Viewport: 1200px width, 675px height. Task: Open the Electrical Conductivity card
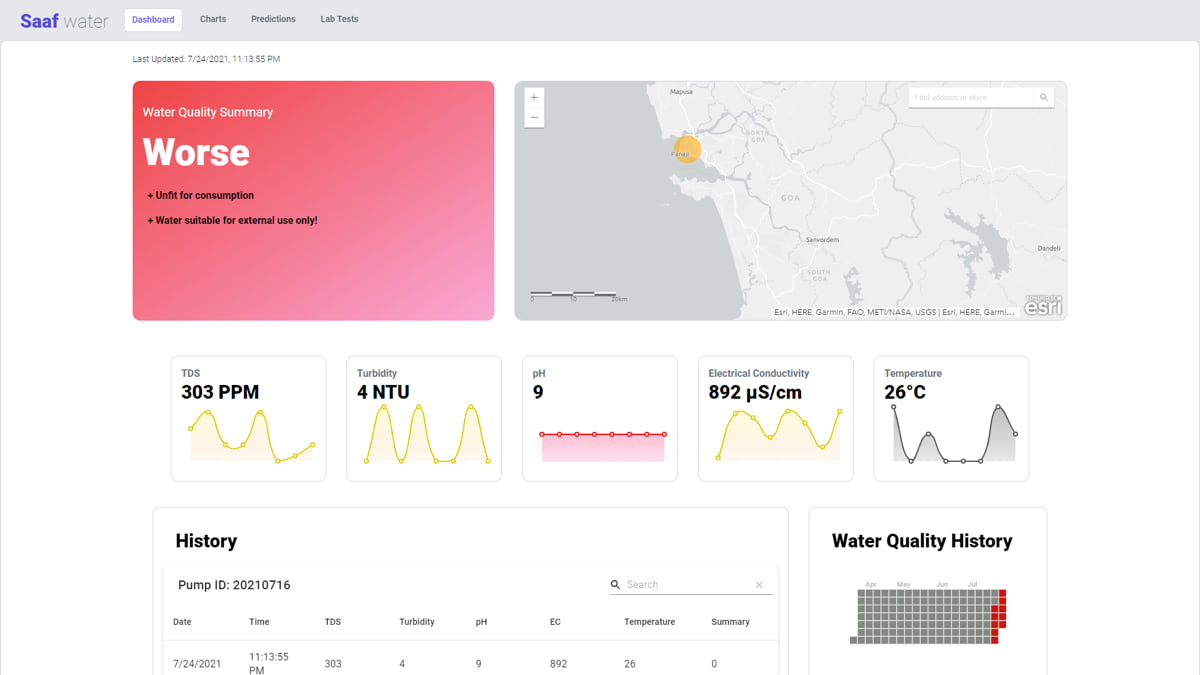click(776, 418)
